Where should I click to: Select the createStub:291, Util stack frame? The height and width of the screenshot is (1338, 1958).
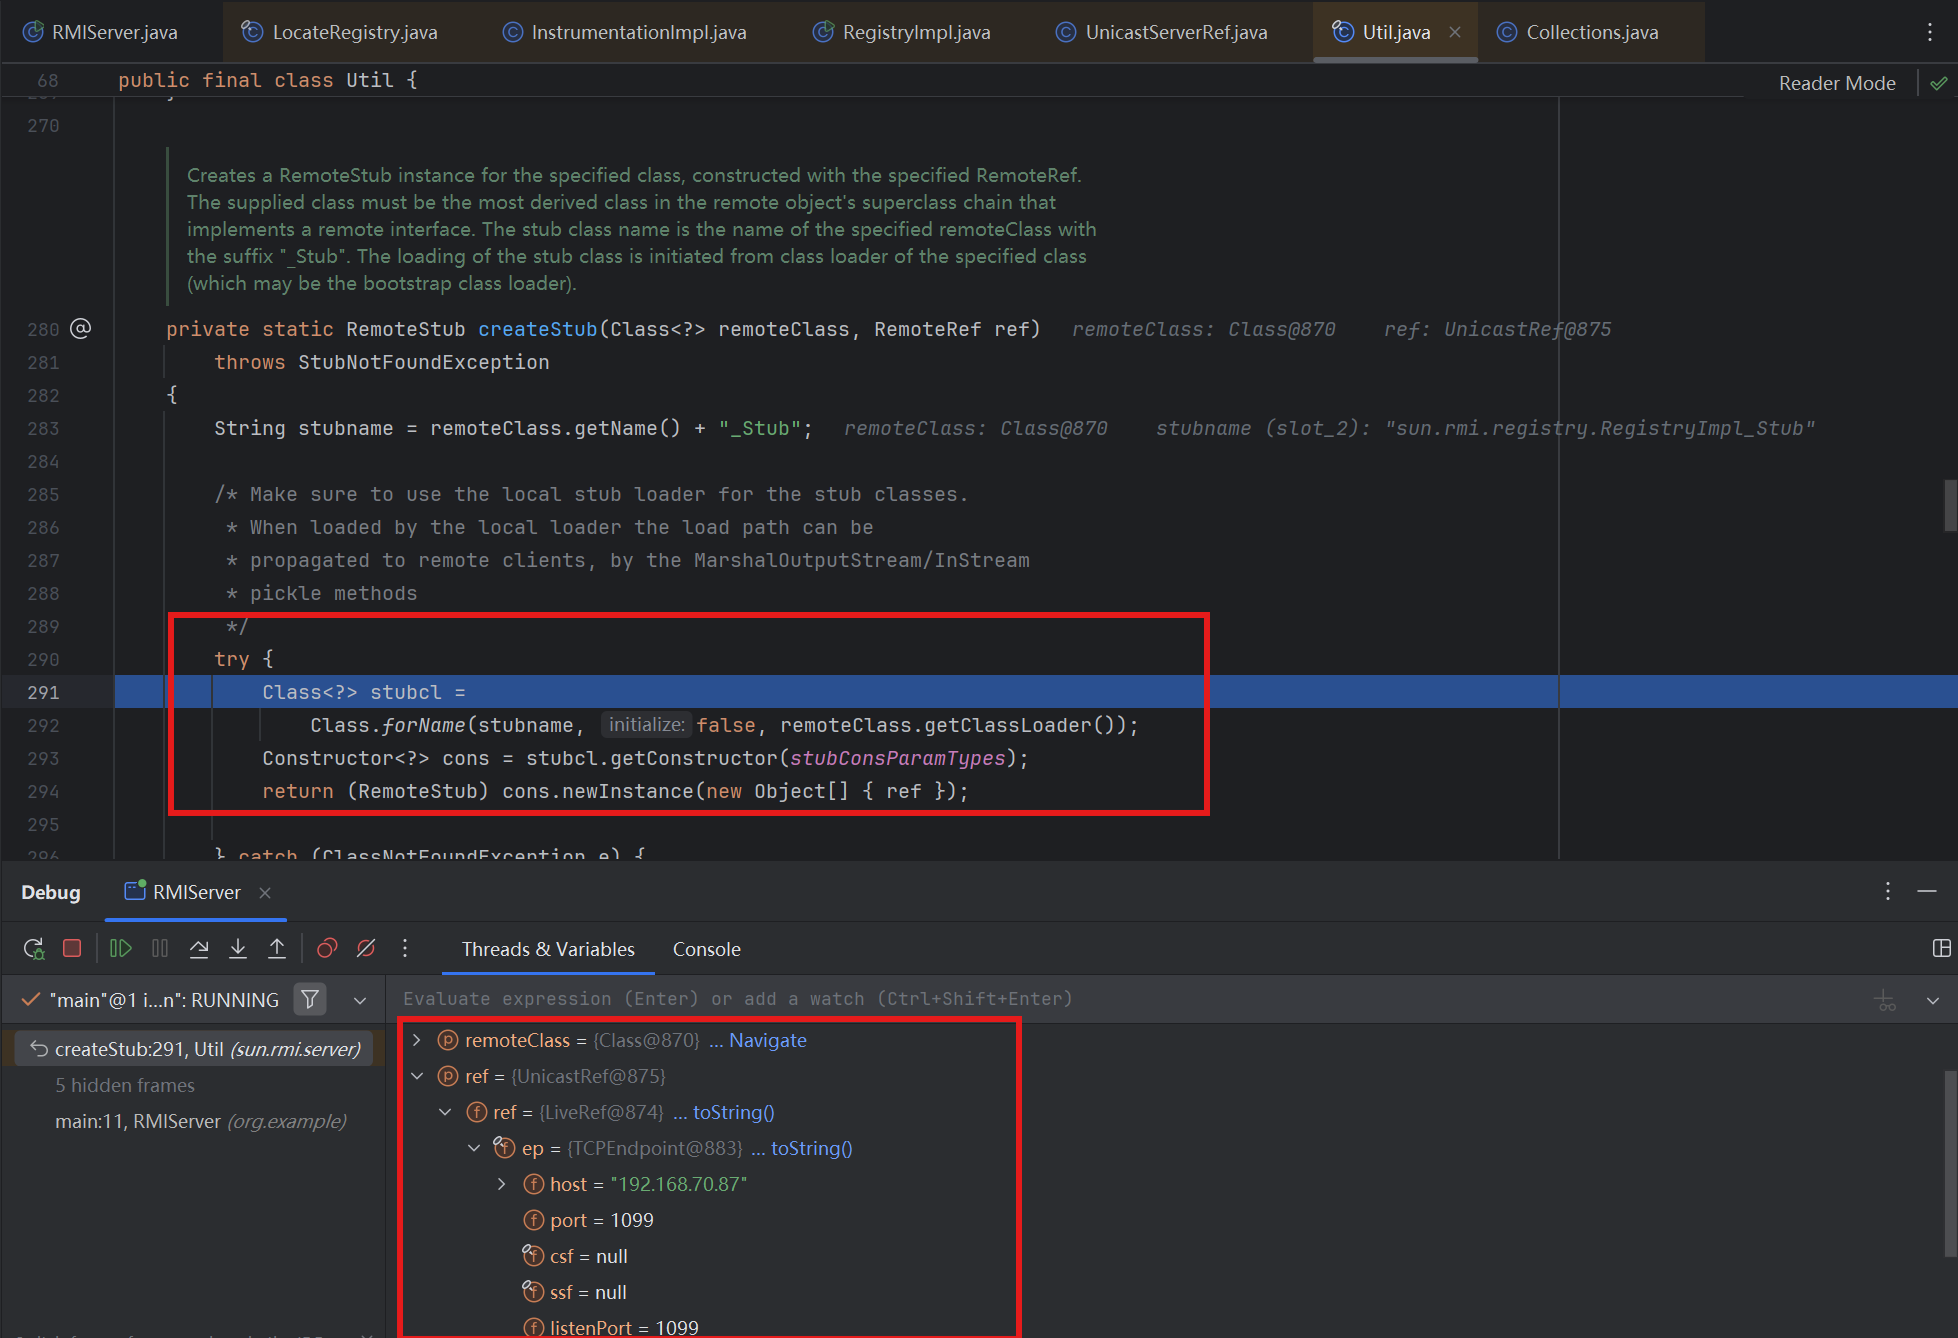[x=195, y=1049]
